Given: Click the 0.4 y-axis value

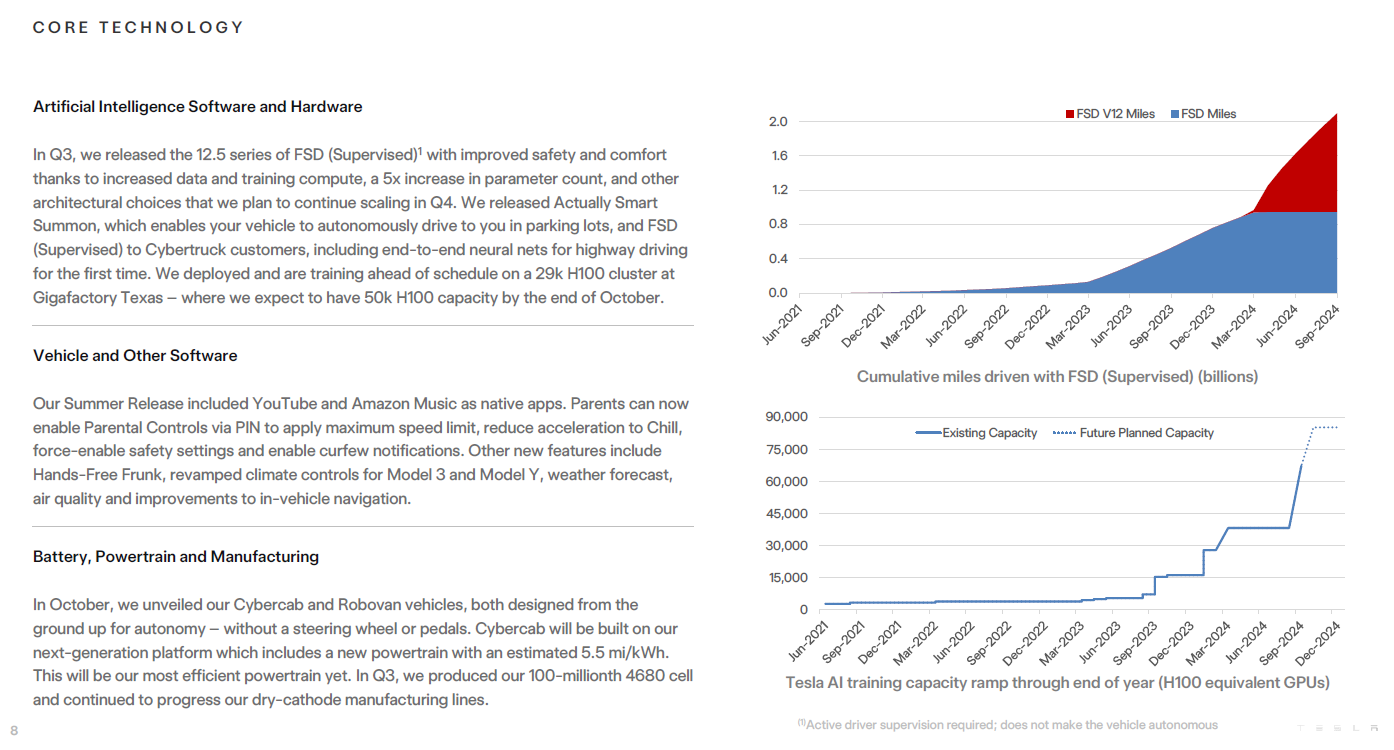Looking at the screenshot, I should [779, 259].
